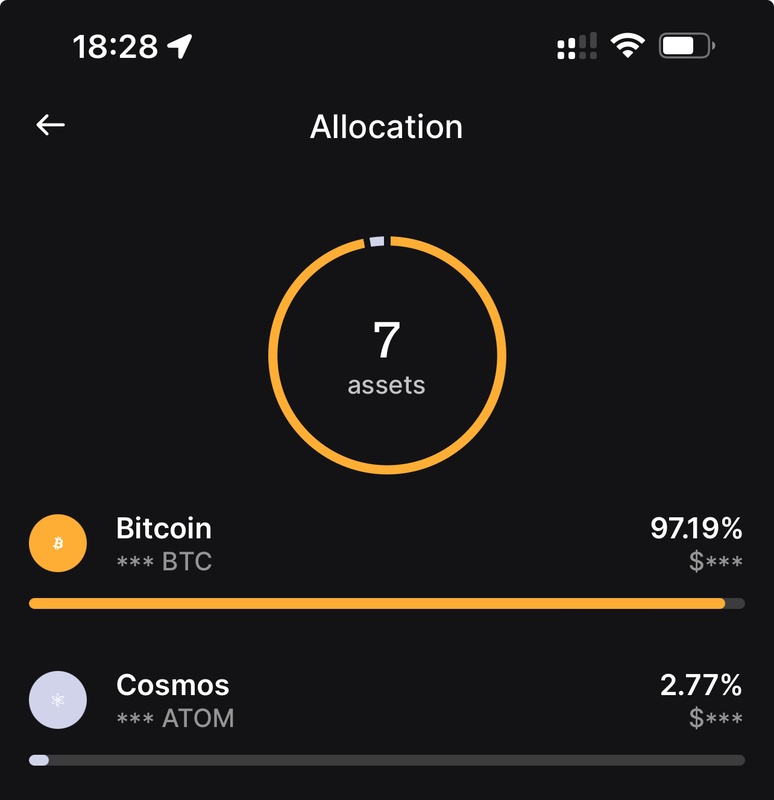Tap the Cosmos coin icon

click(x=58, y=700)
